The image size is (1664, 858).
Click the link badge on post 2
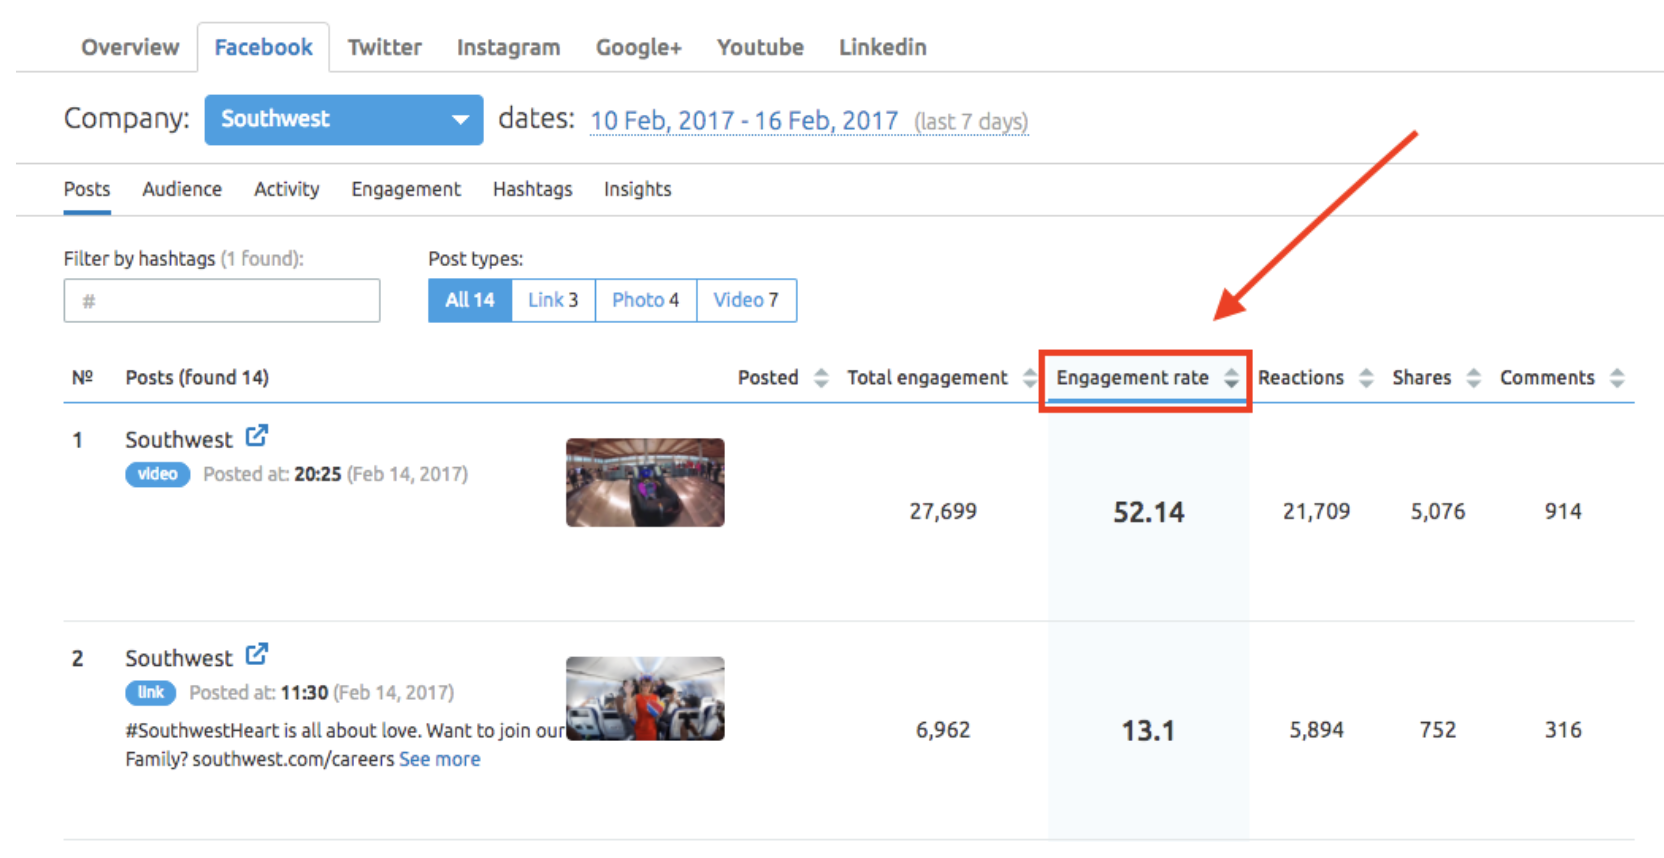(150, 692)
